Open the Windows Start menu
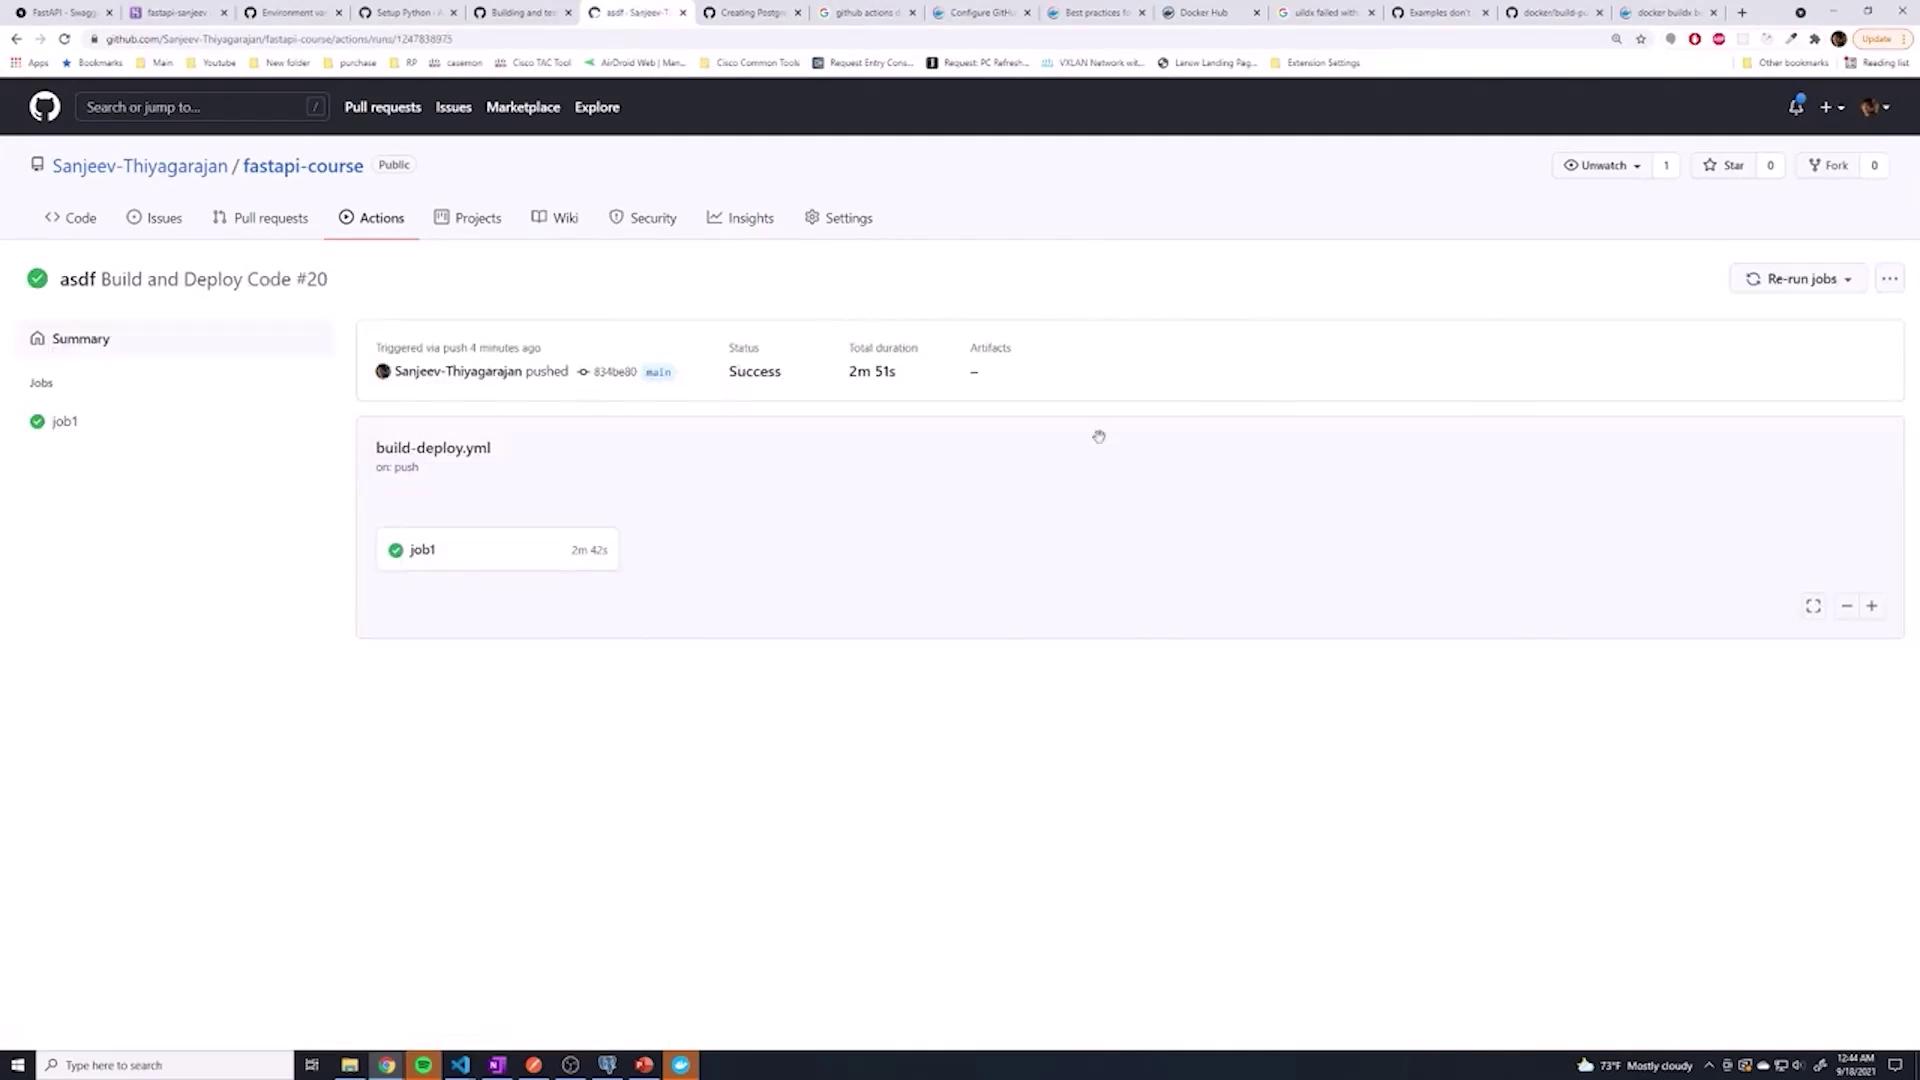 pos(17,1065)
